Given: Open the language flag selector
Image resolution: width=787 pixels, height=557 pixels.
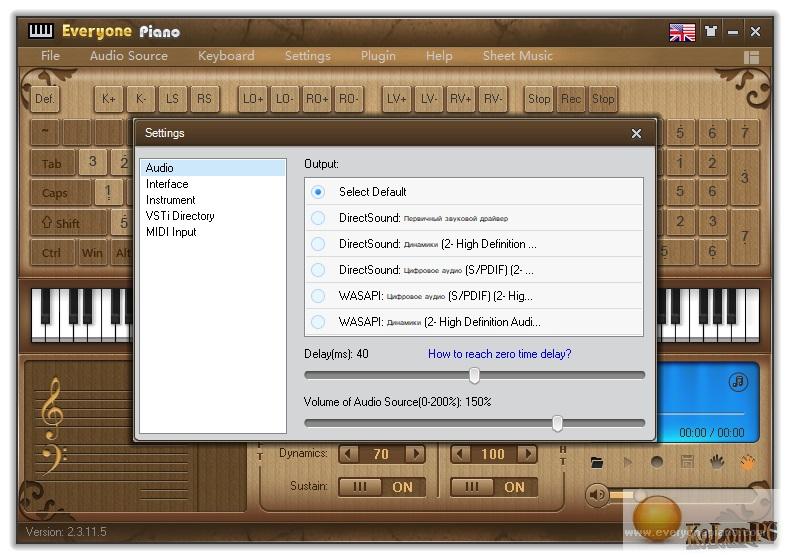Looking at the screenshot, I should 682,32.
